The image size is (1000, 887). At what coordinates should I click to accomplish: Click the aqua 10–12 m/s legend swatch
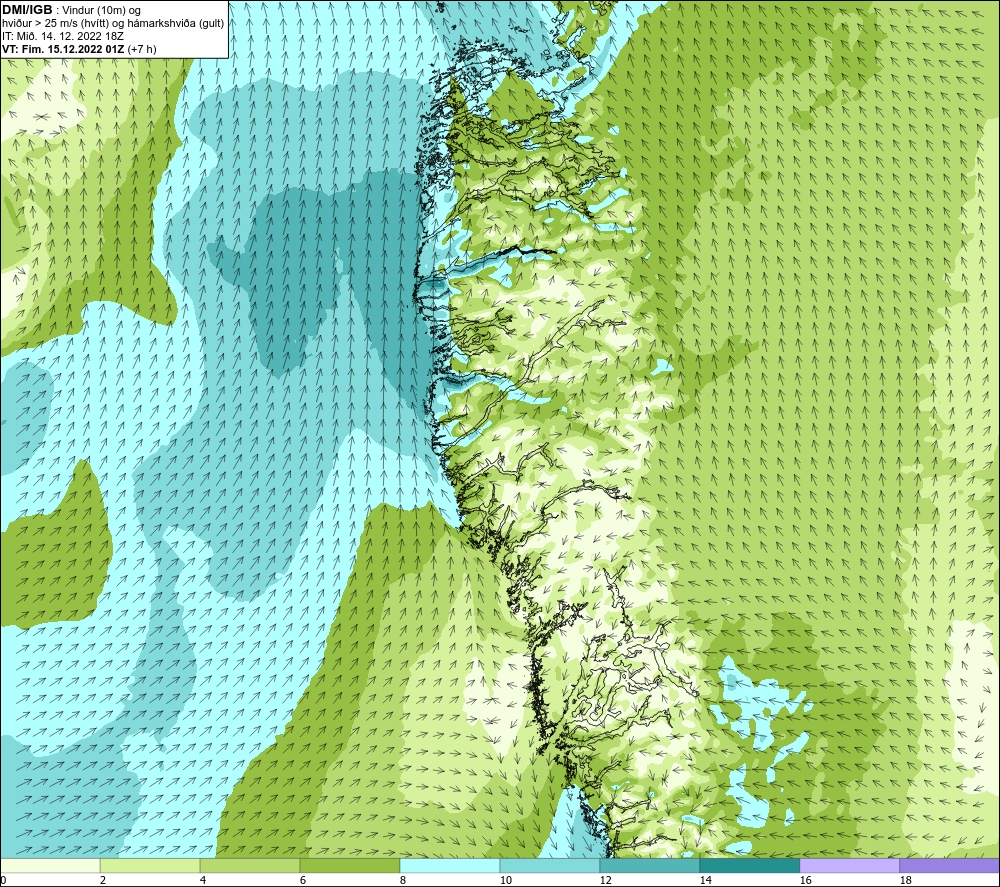click(550, 865)
